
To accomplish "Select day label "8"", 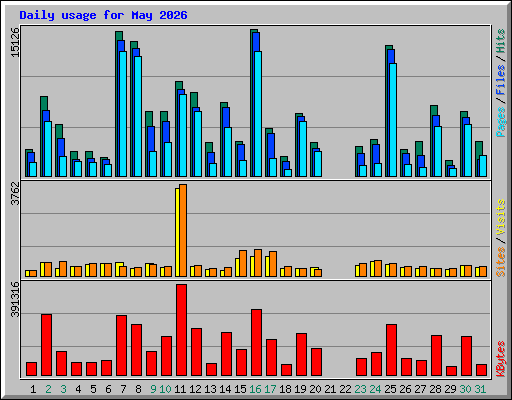I will pyautogui.click(x=138, y=389).
